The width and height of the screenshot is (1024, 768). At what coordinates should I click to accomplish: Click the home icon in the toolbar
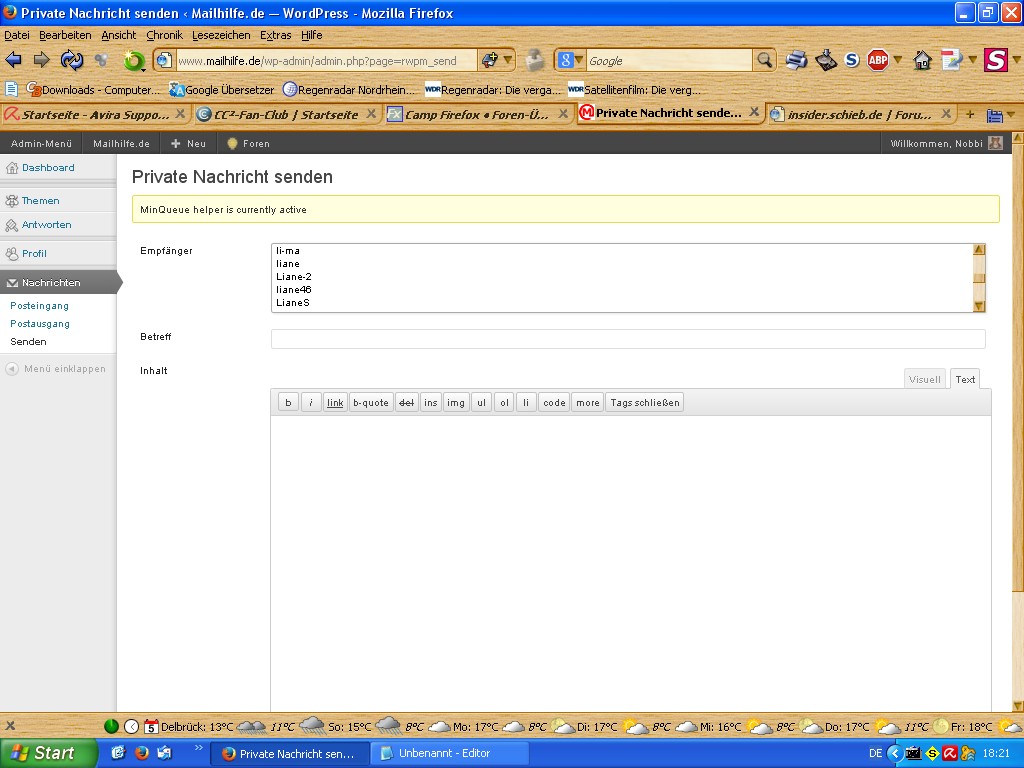coord(922,61)
